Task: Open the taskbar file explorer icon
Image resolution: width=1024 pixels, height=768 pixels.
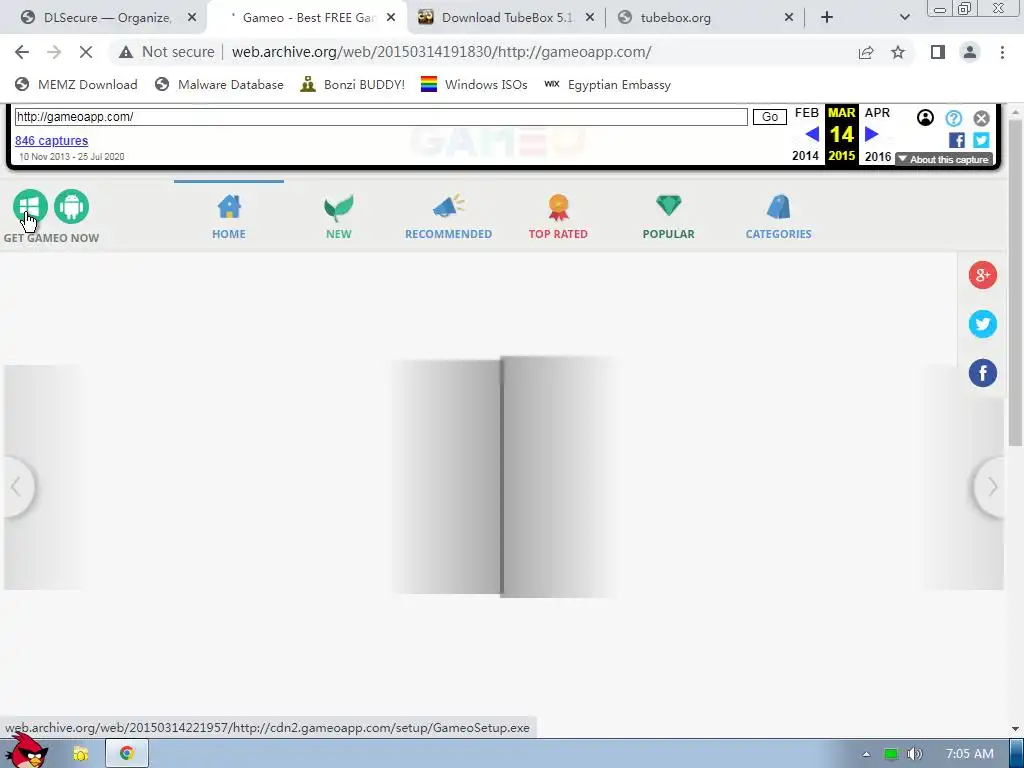Action: tap(80, 754)
